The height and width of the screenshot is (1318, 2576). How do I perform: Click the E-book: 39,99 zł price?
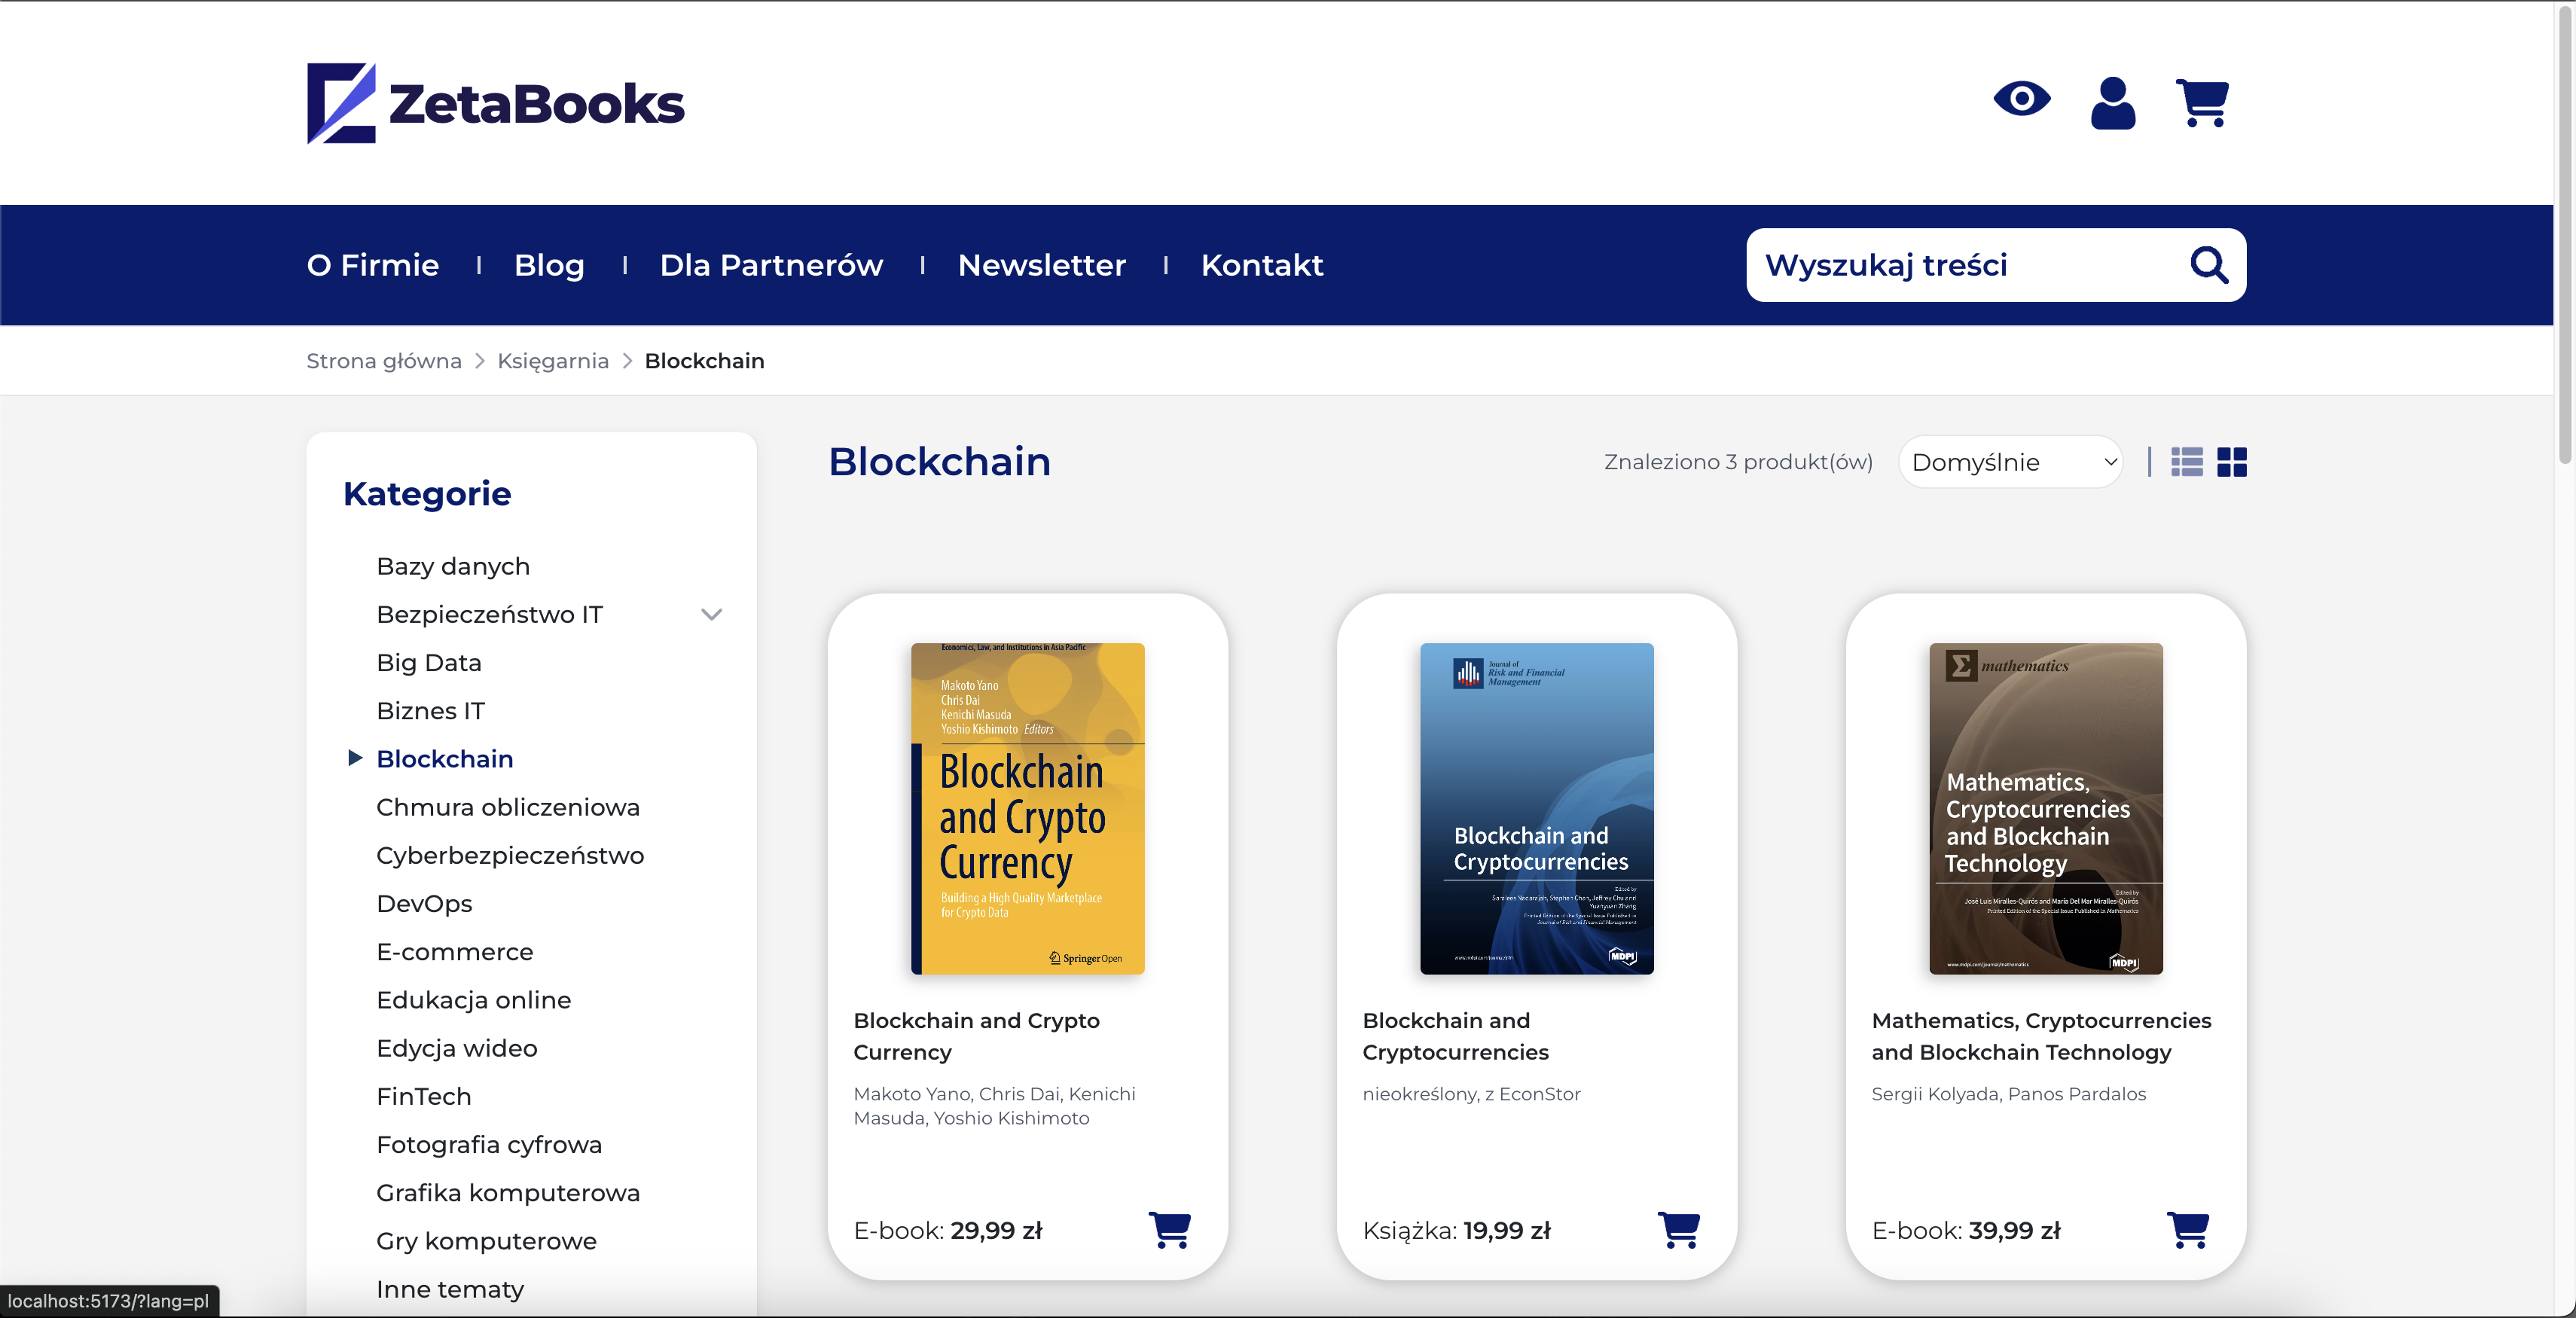point(1965,1230)
